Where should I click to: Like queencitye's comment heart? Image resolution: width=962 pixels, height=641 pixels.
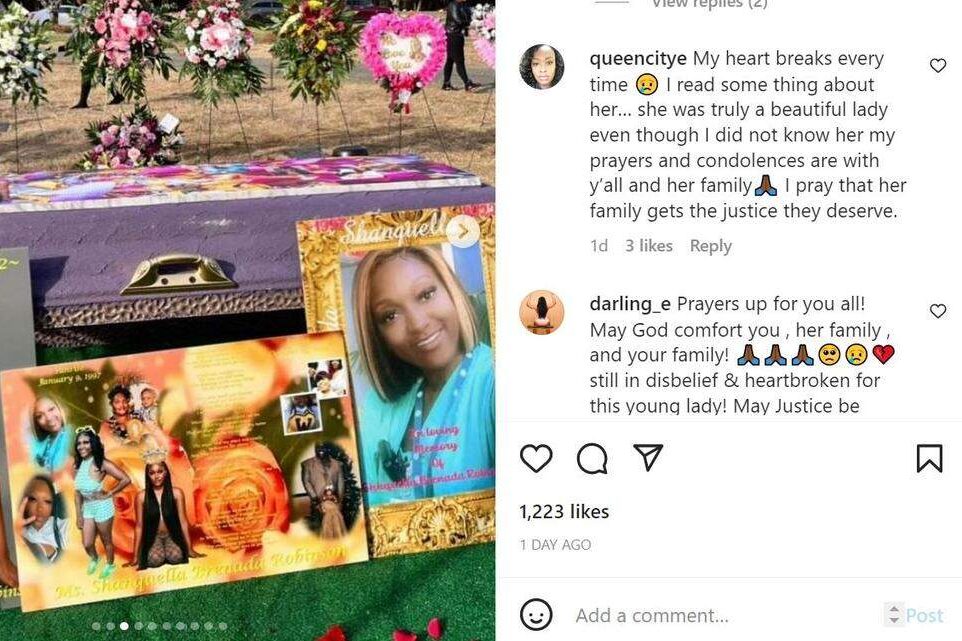click(x=937, y=65)
